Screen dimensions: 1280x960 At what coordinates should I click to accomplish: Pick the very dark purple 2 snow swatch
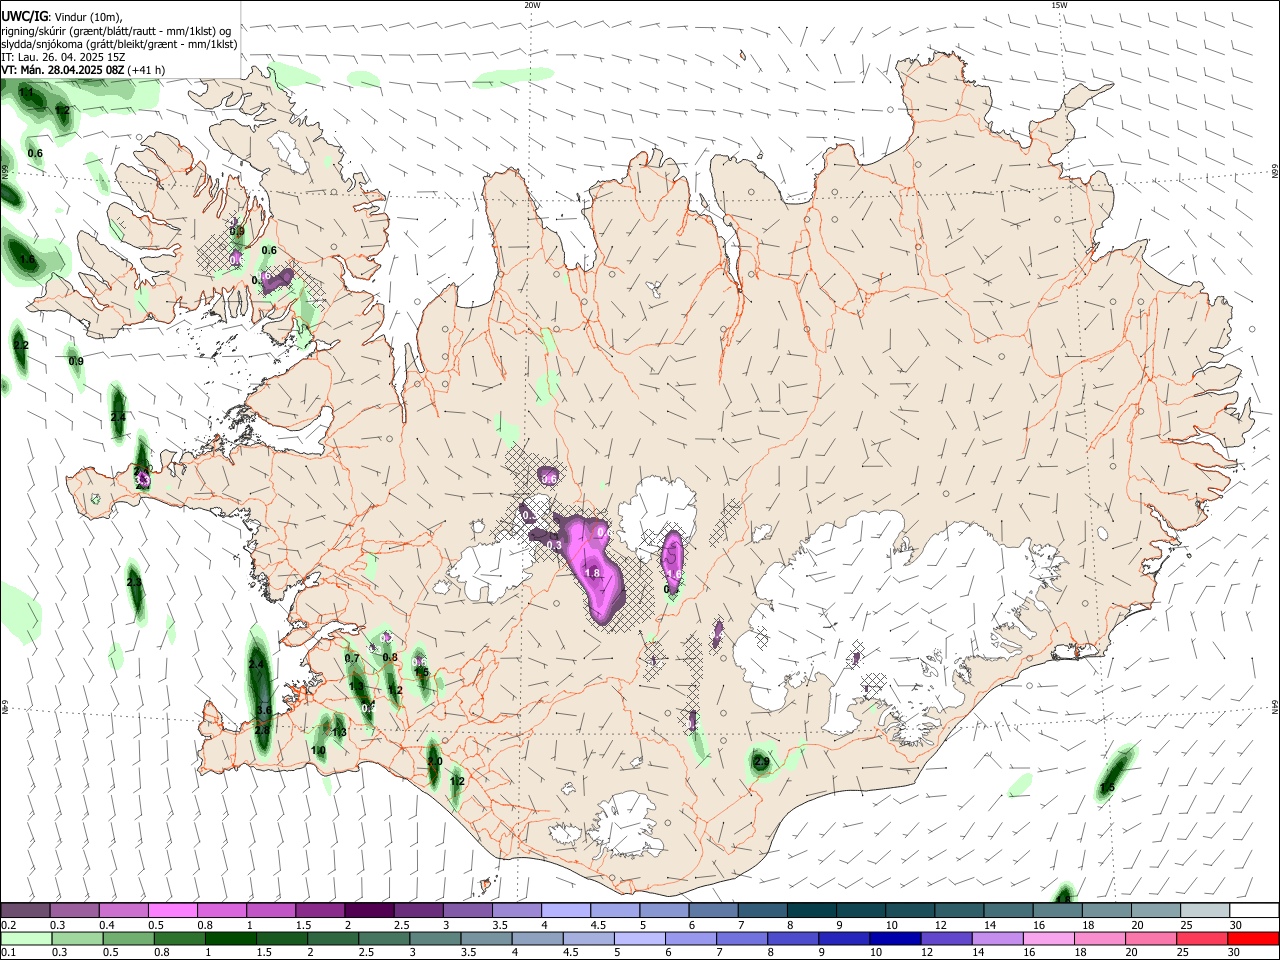click(368, 910)
